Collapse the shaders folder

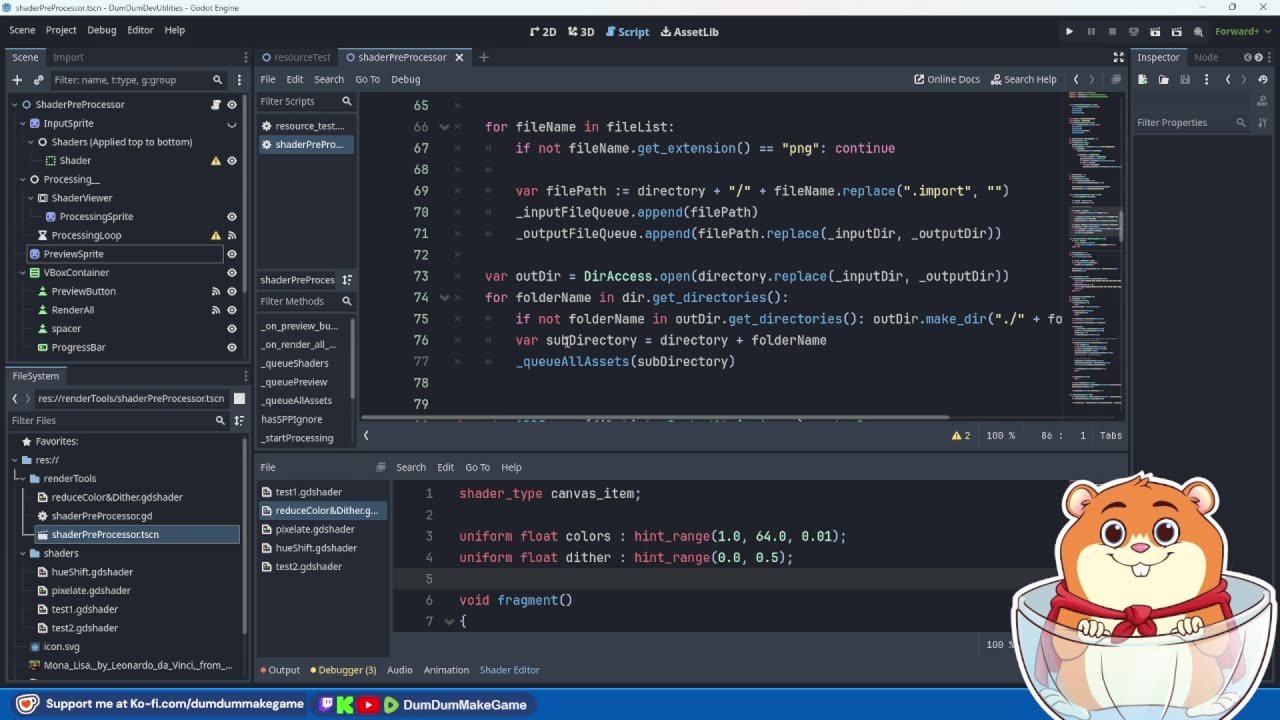(x=22, y=553)
